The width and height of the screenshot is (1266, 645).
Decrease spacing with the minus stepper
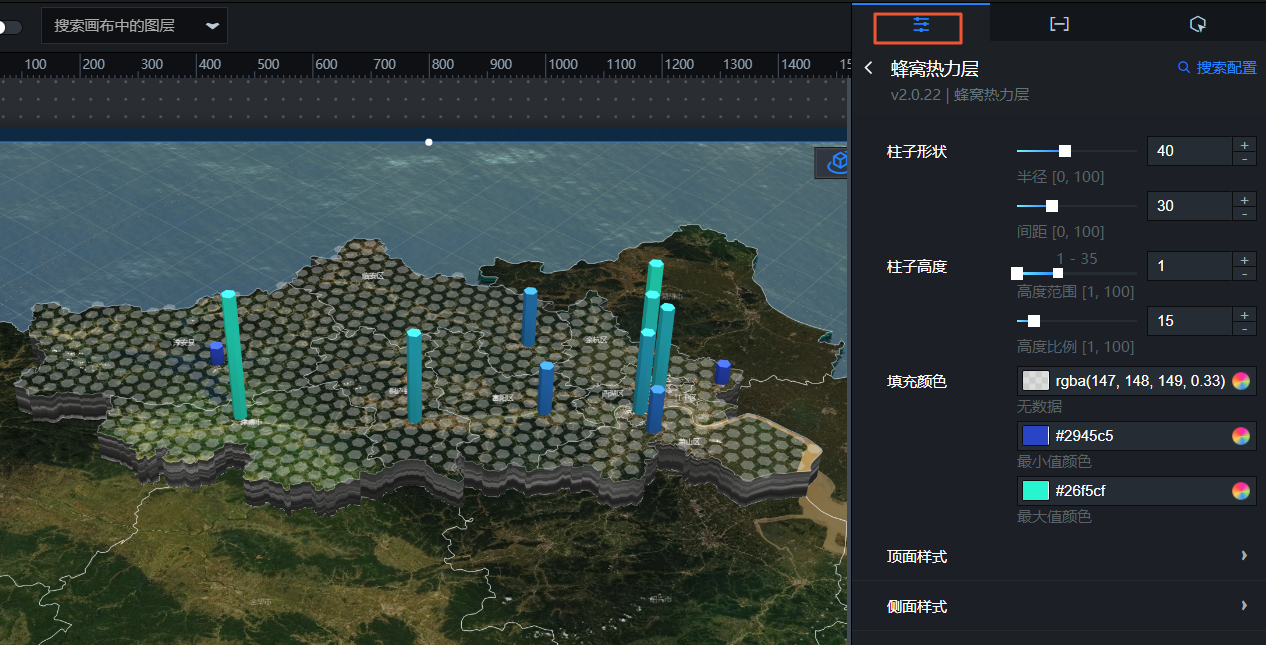pyautogui.click(x=1244, y=213)
